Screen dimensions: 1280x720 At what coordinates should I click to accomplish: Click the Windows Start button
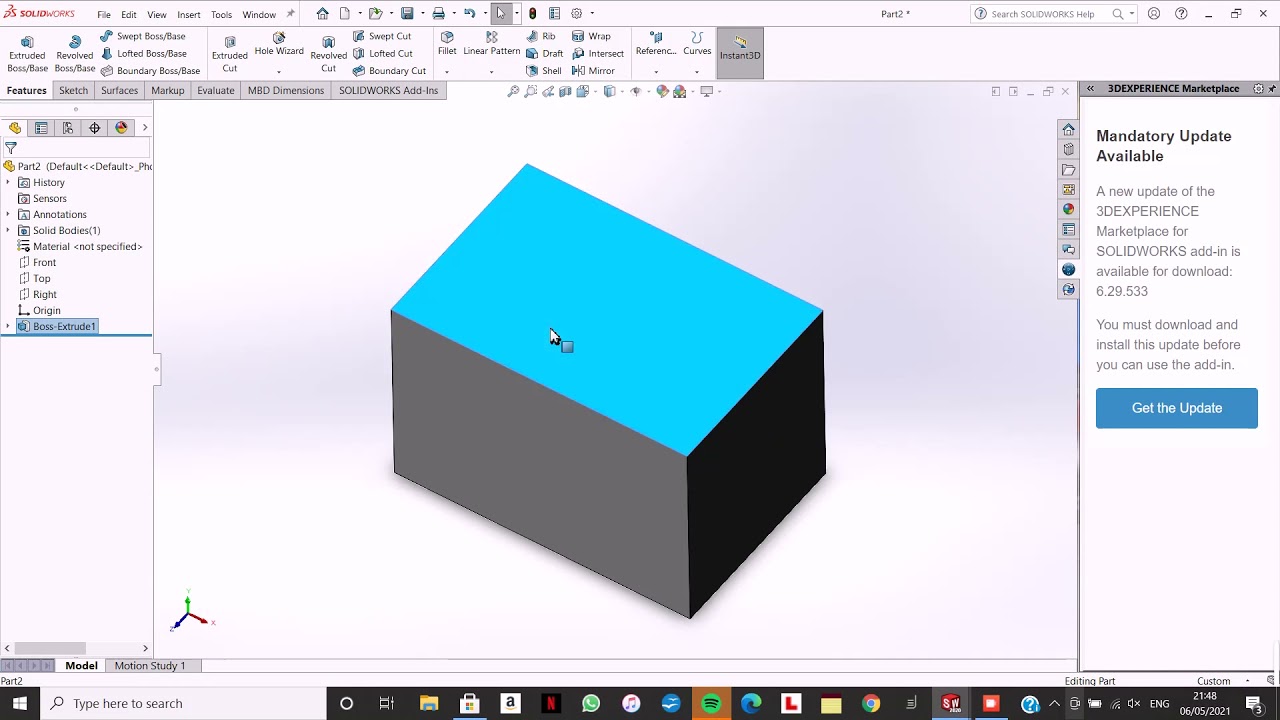click(x=20, y=703)
